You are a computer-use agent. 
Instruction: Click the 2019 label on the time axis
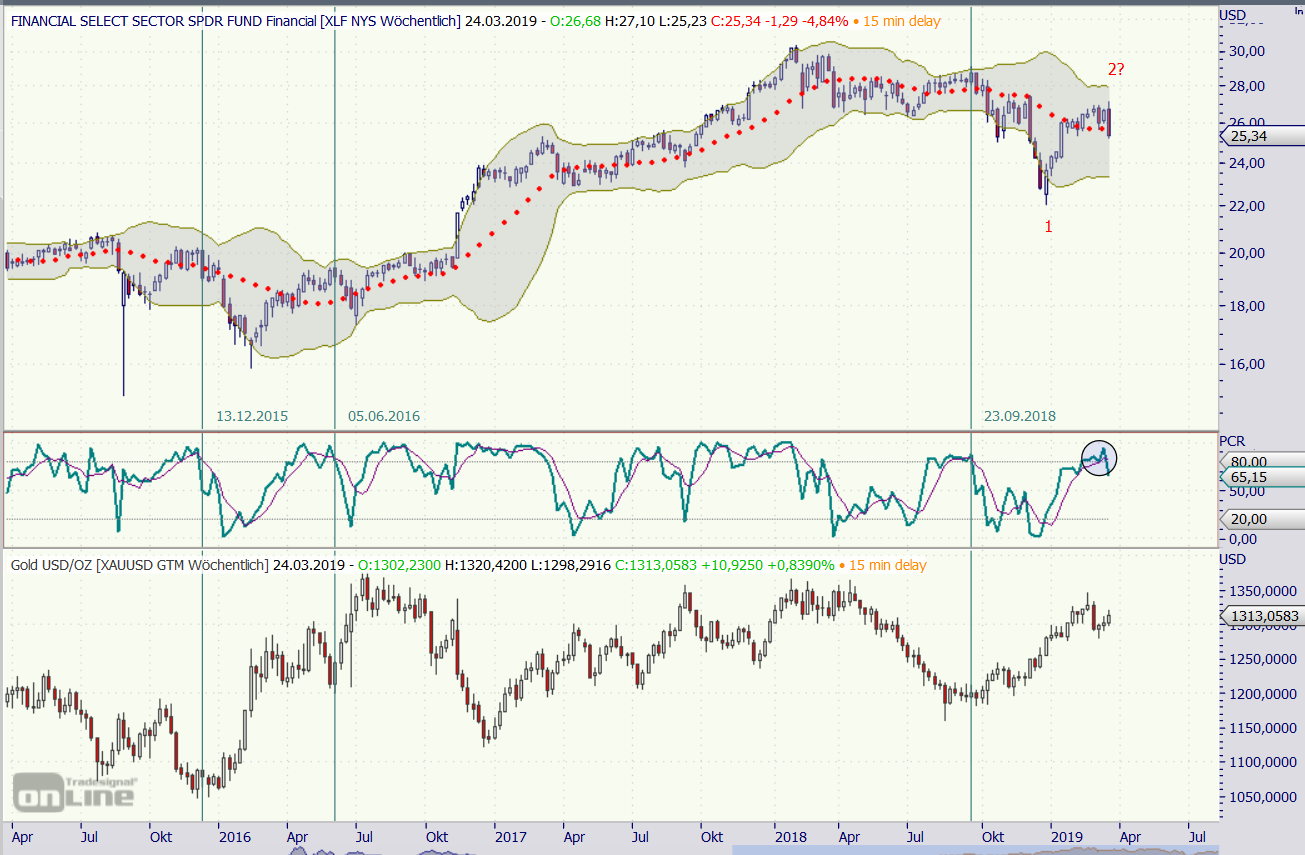(1067, 835)
